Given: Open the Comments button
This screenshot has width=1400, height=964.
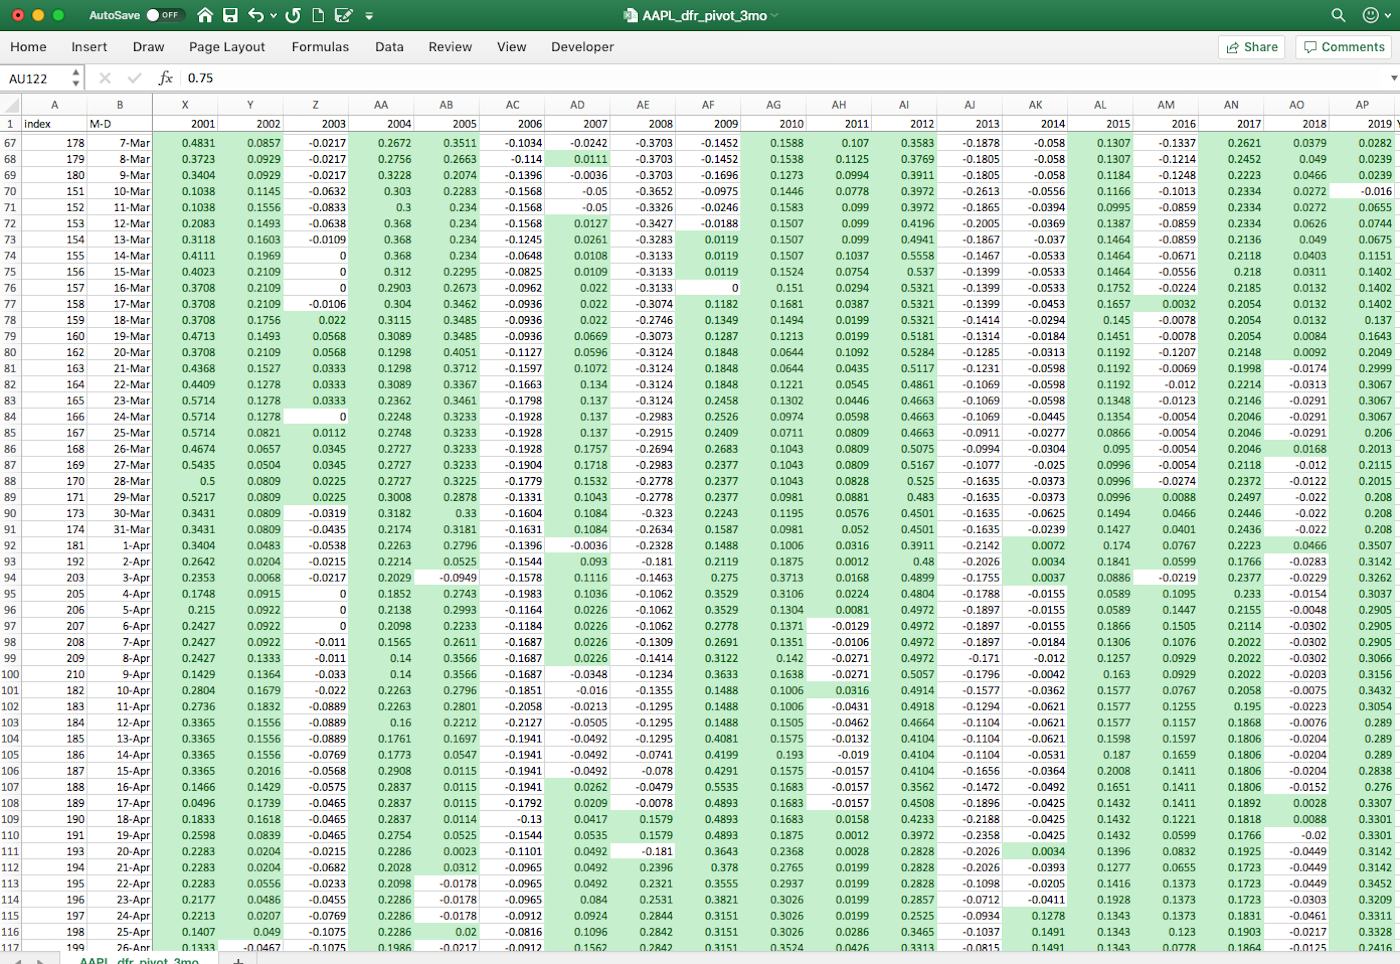Looking at the screenshot, I should 1344,47.
